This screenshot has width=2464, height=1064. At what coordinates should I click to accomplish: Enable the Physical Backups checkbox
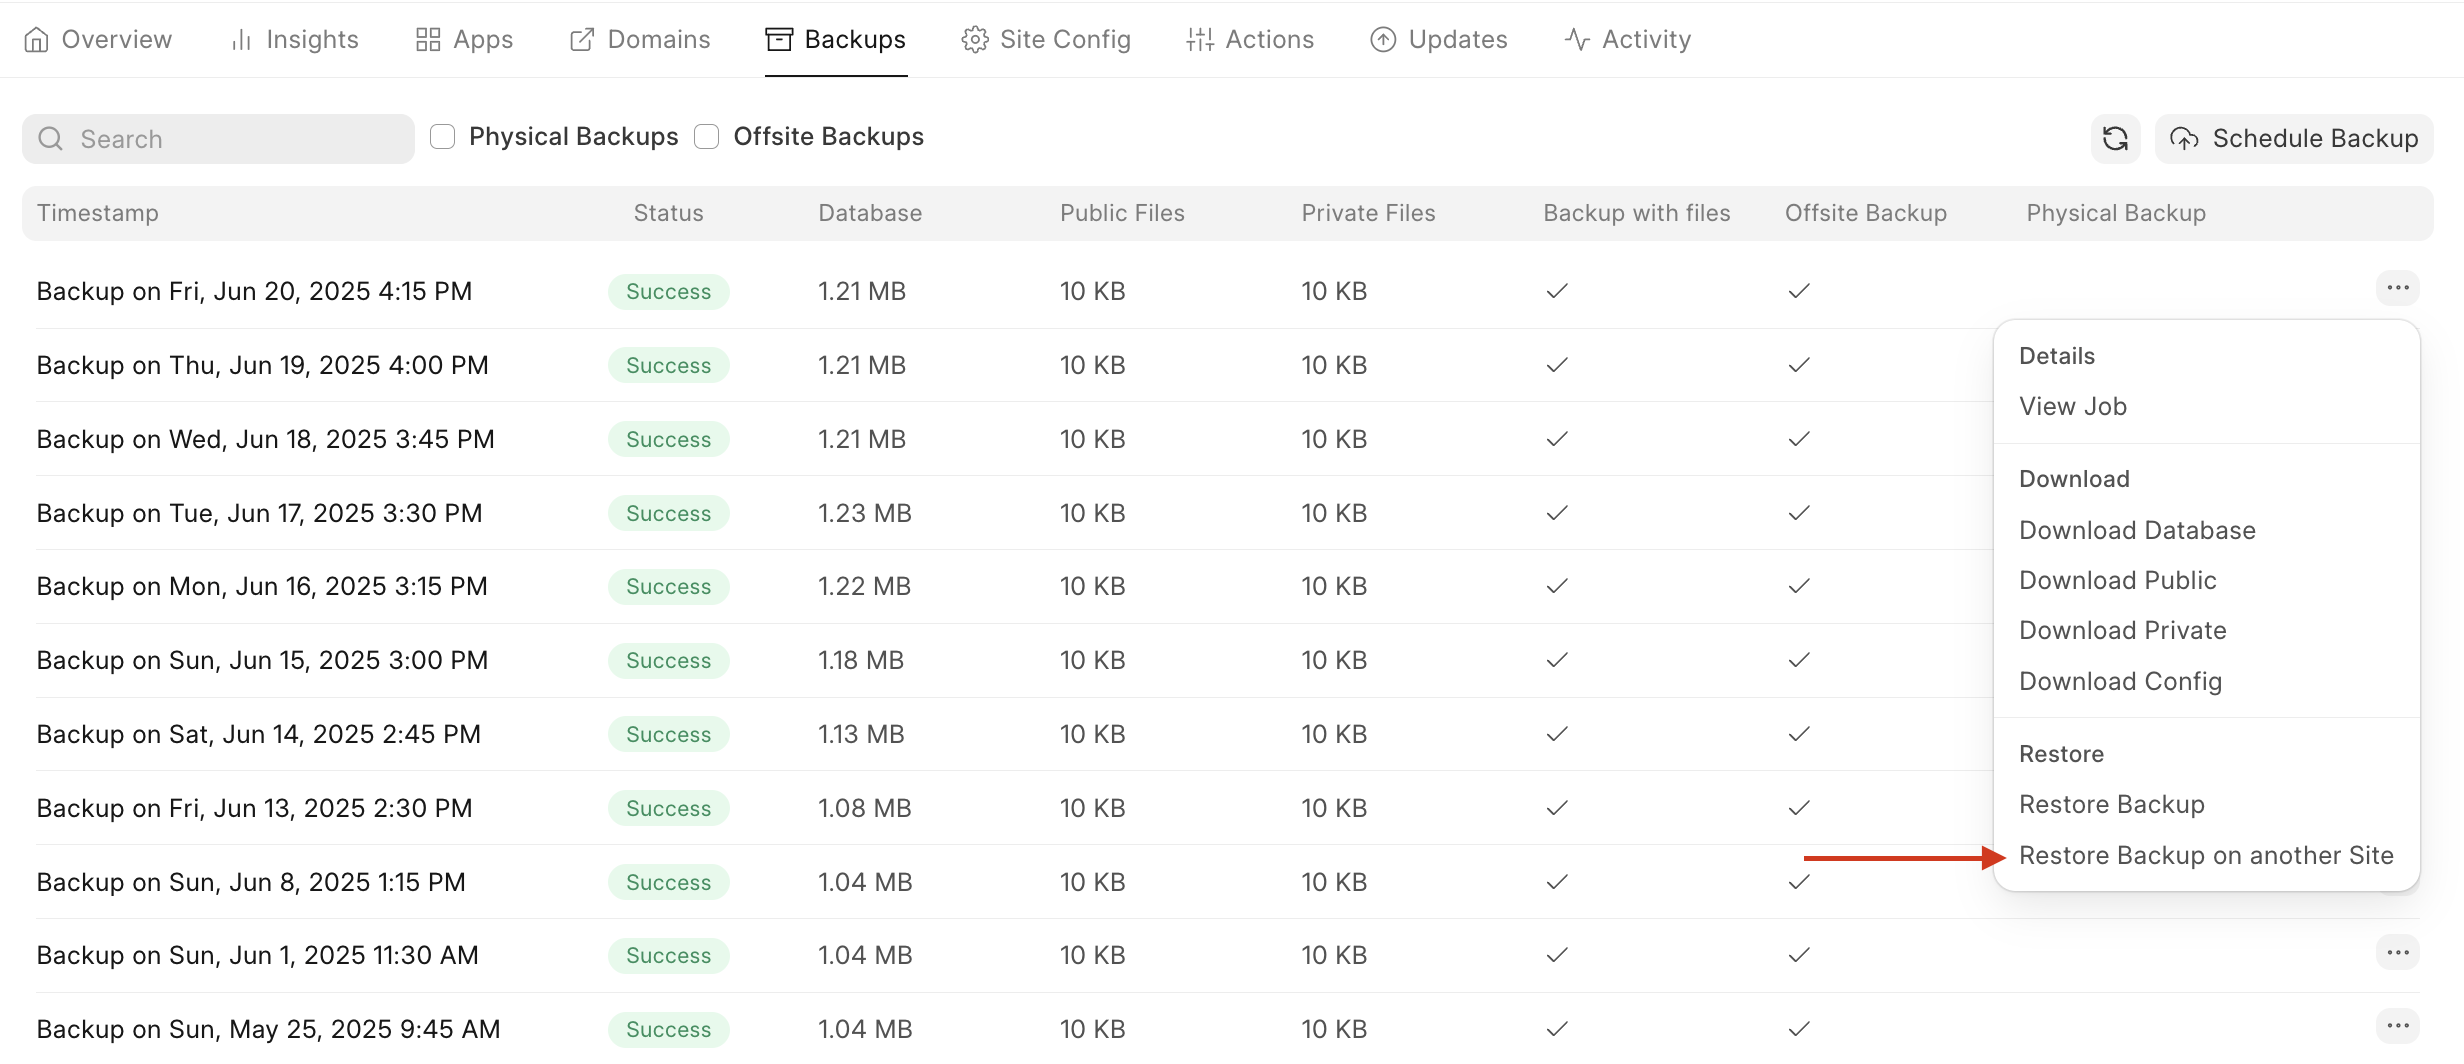(x=443, y=137)
